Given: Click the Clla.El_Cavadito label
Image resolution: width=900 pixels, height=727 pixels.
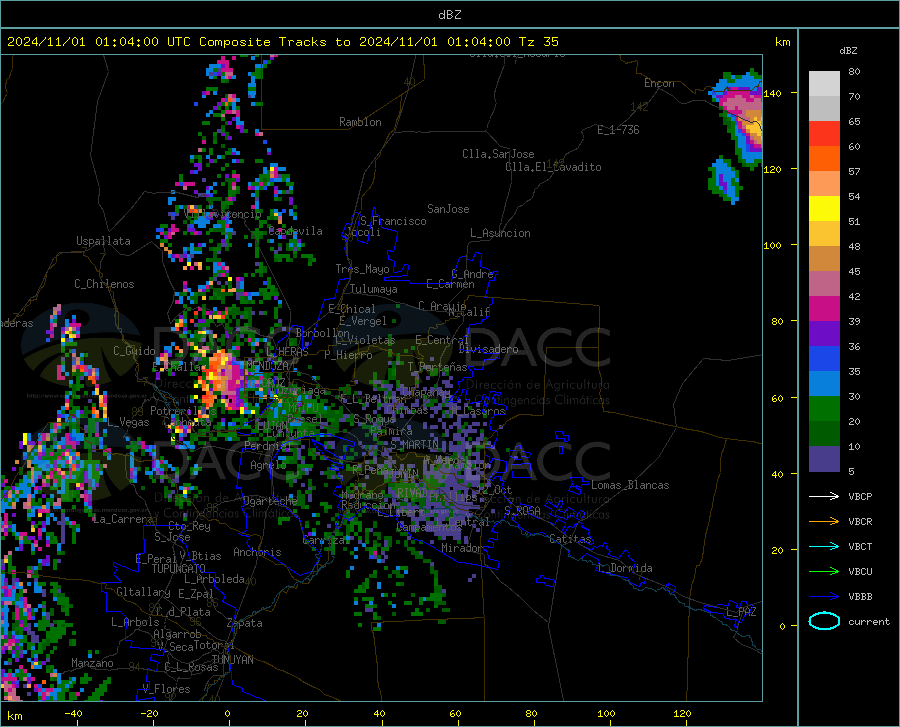Looking at the screenshot, I should tap(553, 167).
